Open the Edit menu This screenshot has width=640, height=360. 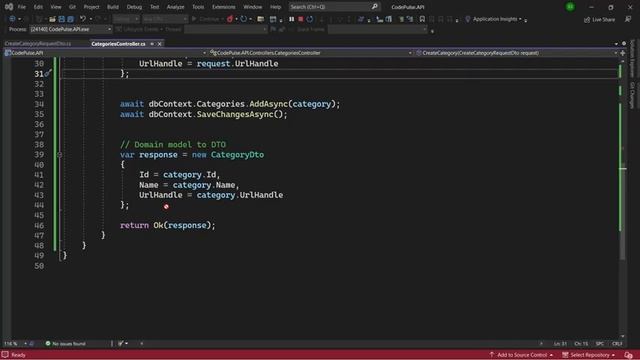pos(38,7)
